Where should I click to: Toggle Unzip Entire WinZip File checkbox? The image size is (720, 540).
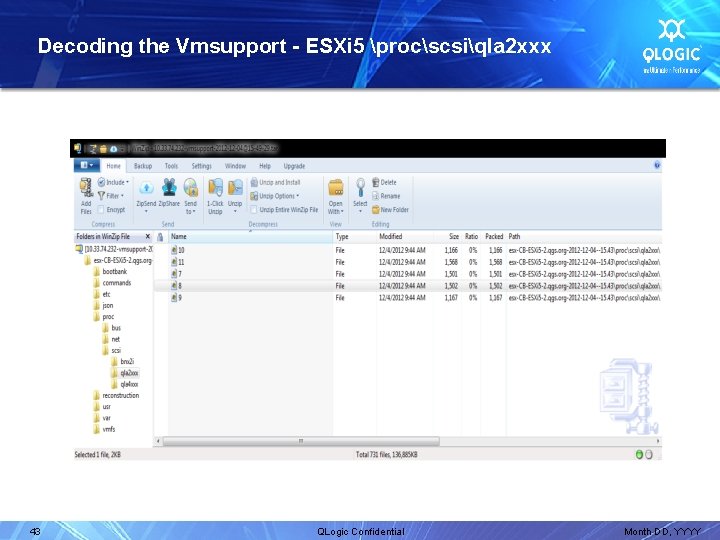click(x=253, y=210)
